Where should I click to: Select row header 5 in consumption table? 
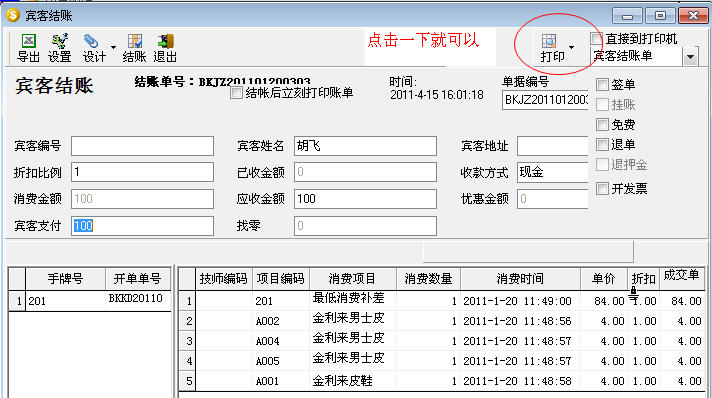click(x=187, y=381)
